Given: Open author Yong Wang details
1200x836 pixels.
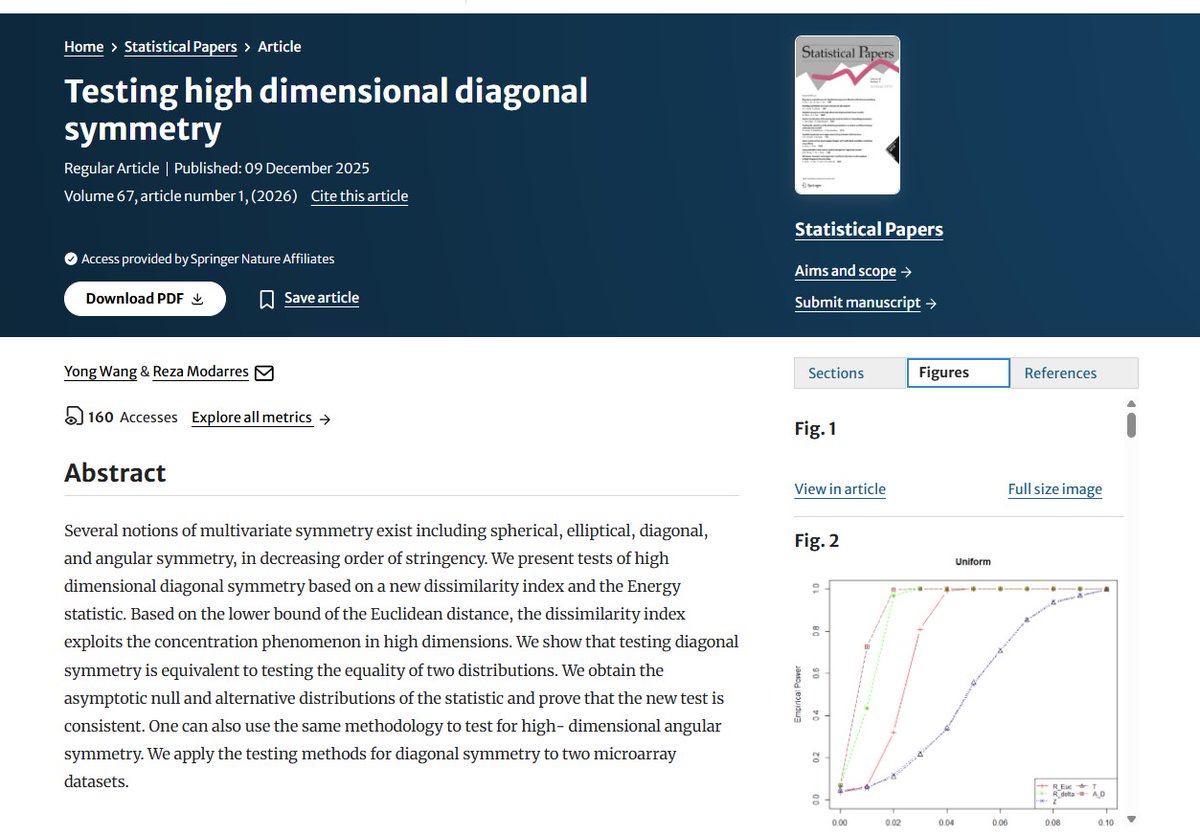Looking at the screenshot, I should (100, 372).
